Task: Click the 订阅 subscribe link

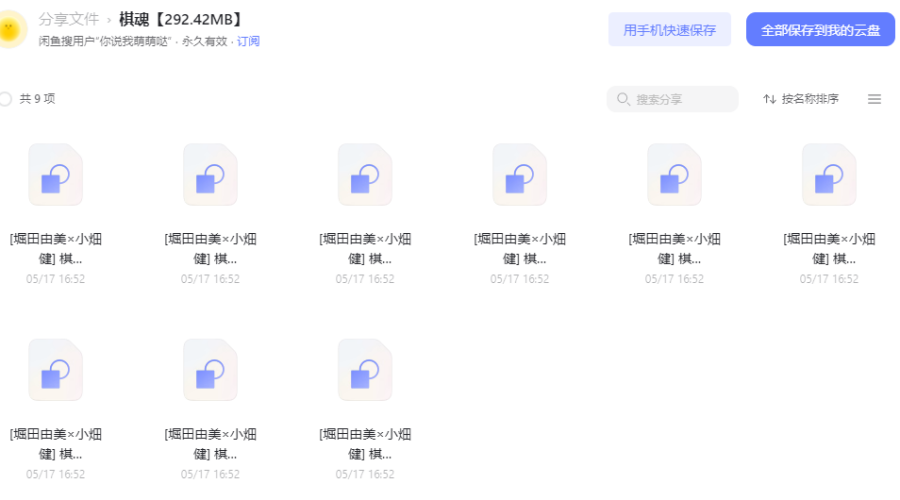Action: (x=248, y=41)
